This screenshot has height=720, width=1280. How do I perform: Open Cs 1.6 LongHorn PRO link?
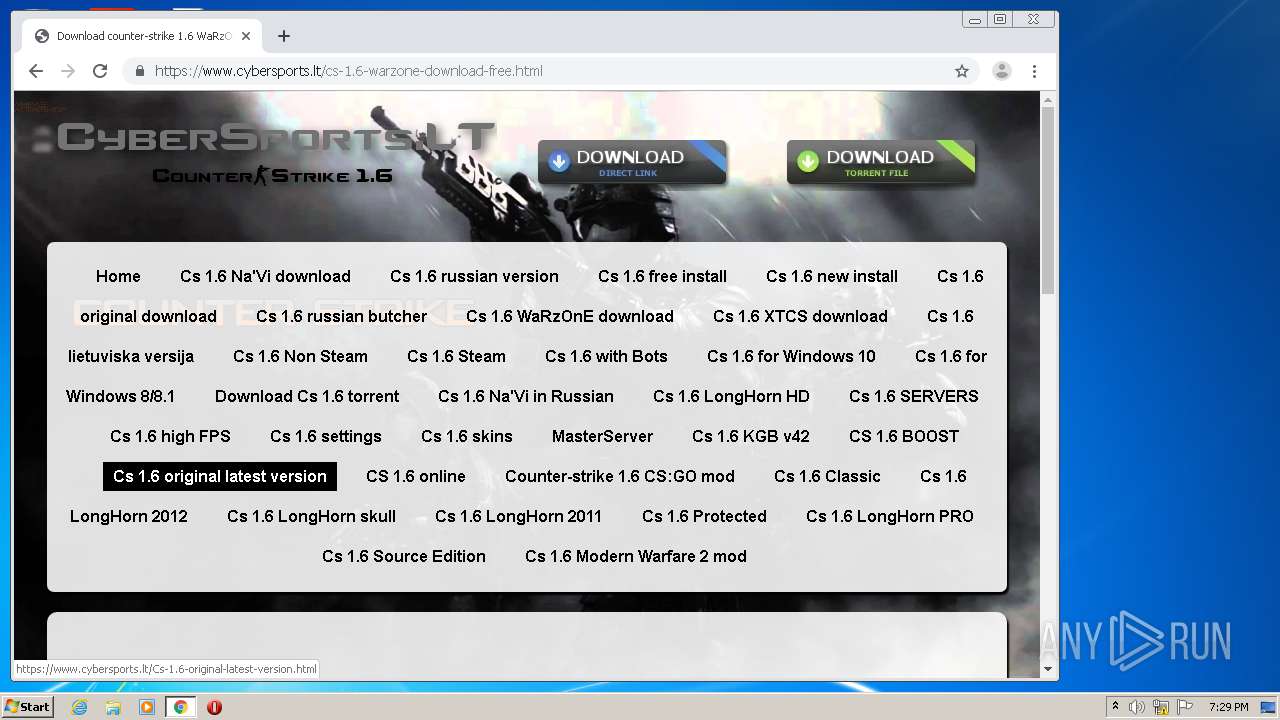pyautogui.click(x=890, y=516)
